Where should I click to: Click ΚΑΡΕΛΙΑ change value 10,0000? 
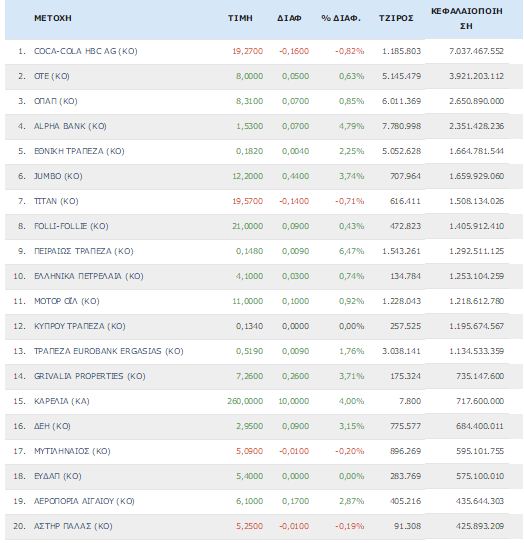[293, 401]
